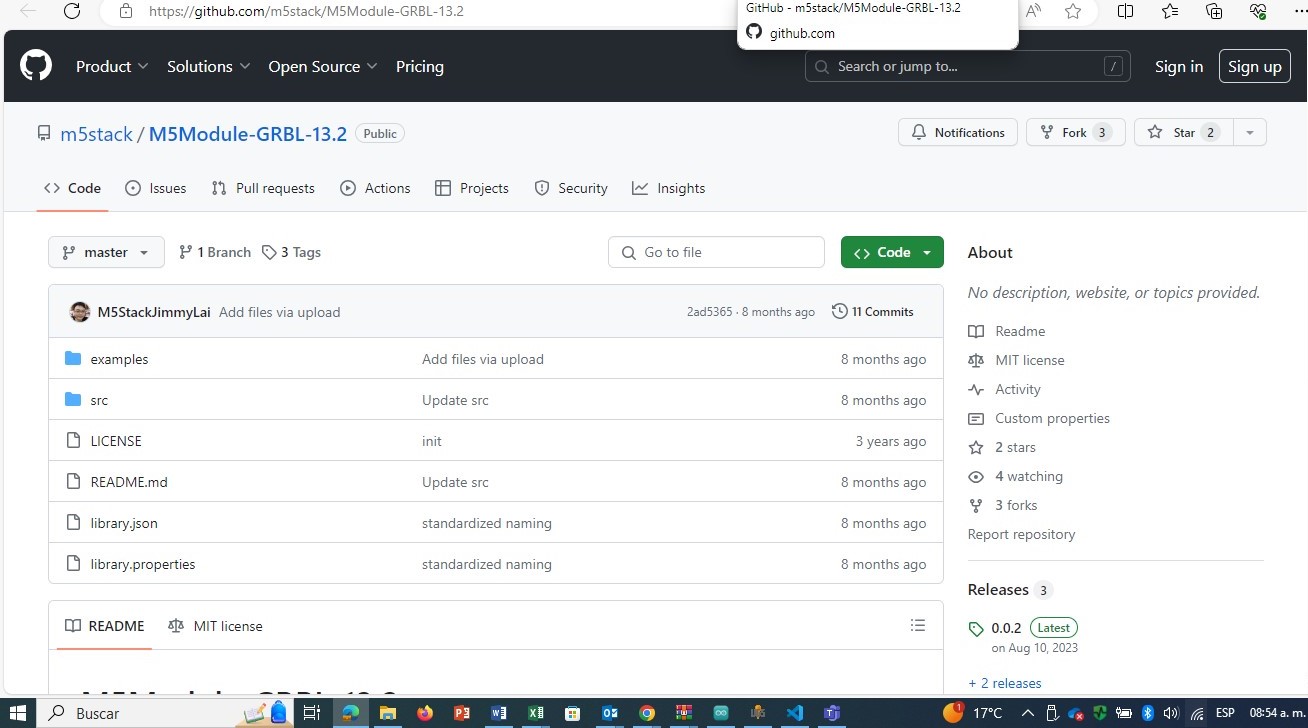Click the site information padlock icon
The width and height of the screenshot is (1308, 728).
[x=125, y=11]
